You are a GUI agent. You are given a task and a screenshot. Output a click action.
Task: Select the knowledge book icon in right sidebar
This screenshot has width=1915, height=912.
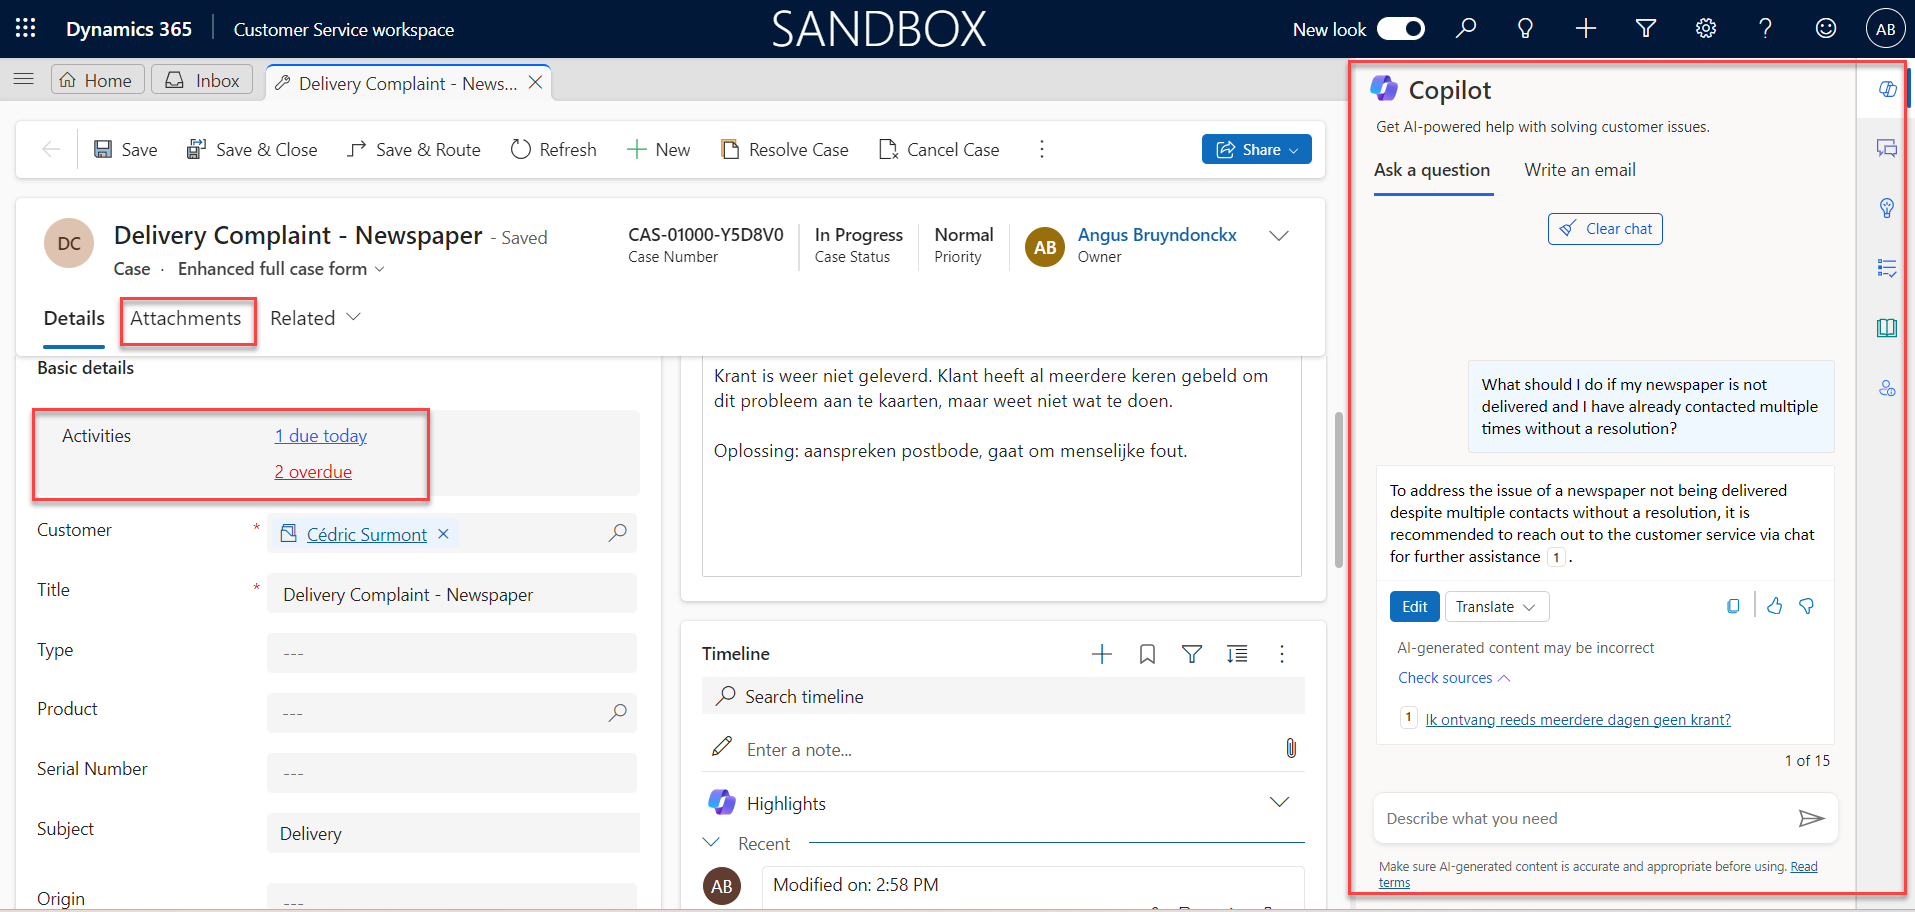1888,327
